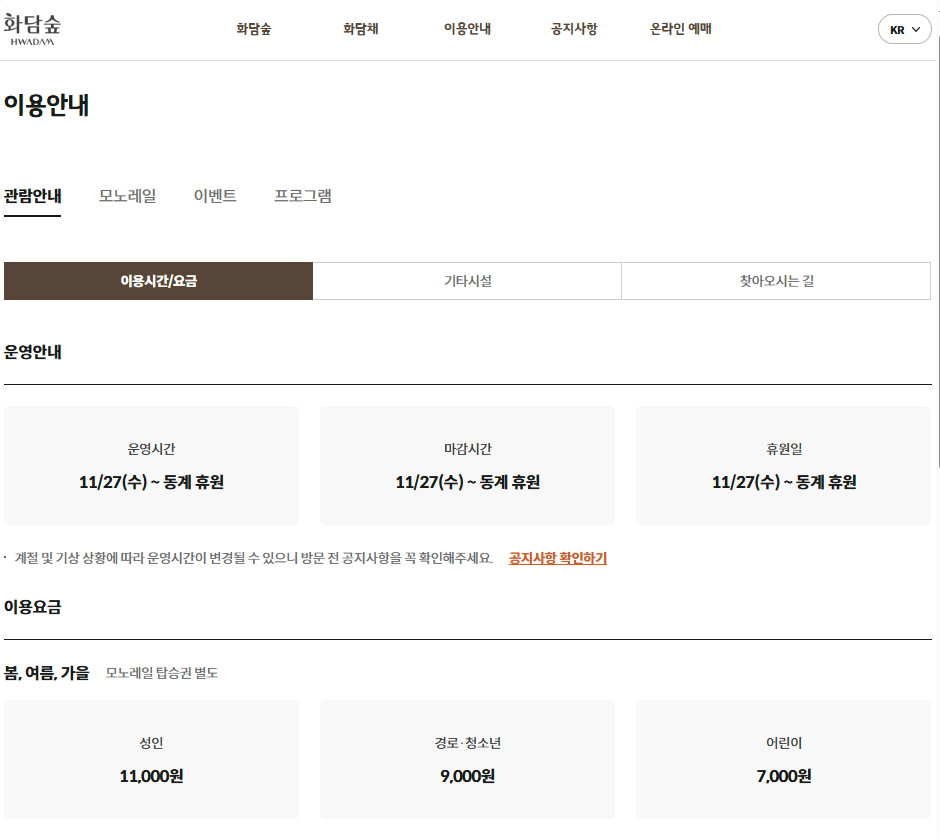Image resolution: width=940 pixels, height=839 pixels.
Task: Click the 모노레일 탑승권 별도 note
Action: pyautogui.click(x=162, y=673)
